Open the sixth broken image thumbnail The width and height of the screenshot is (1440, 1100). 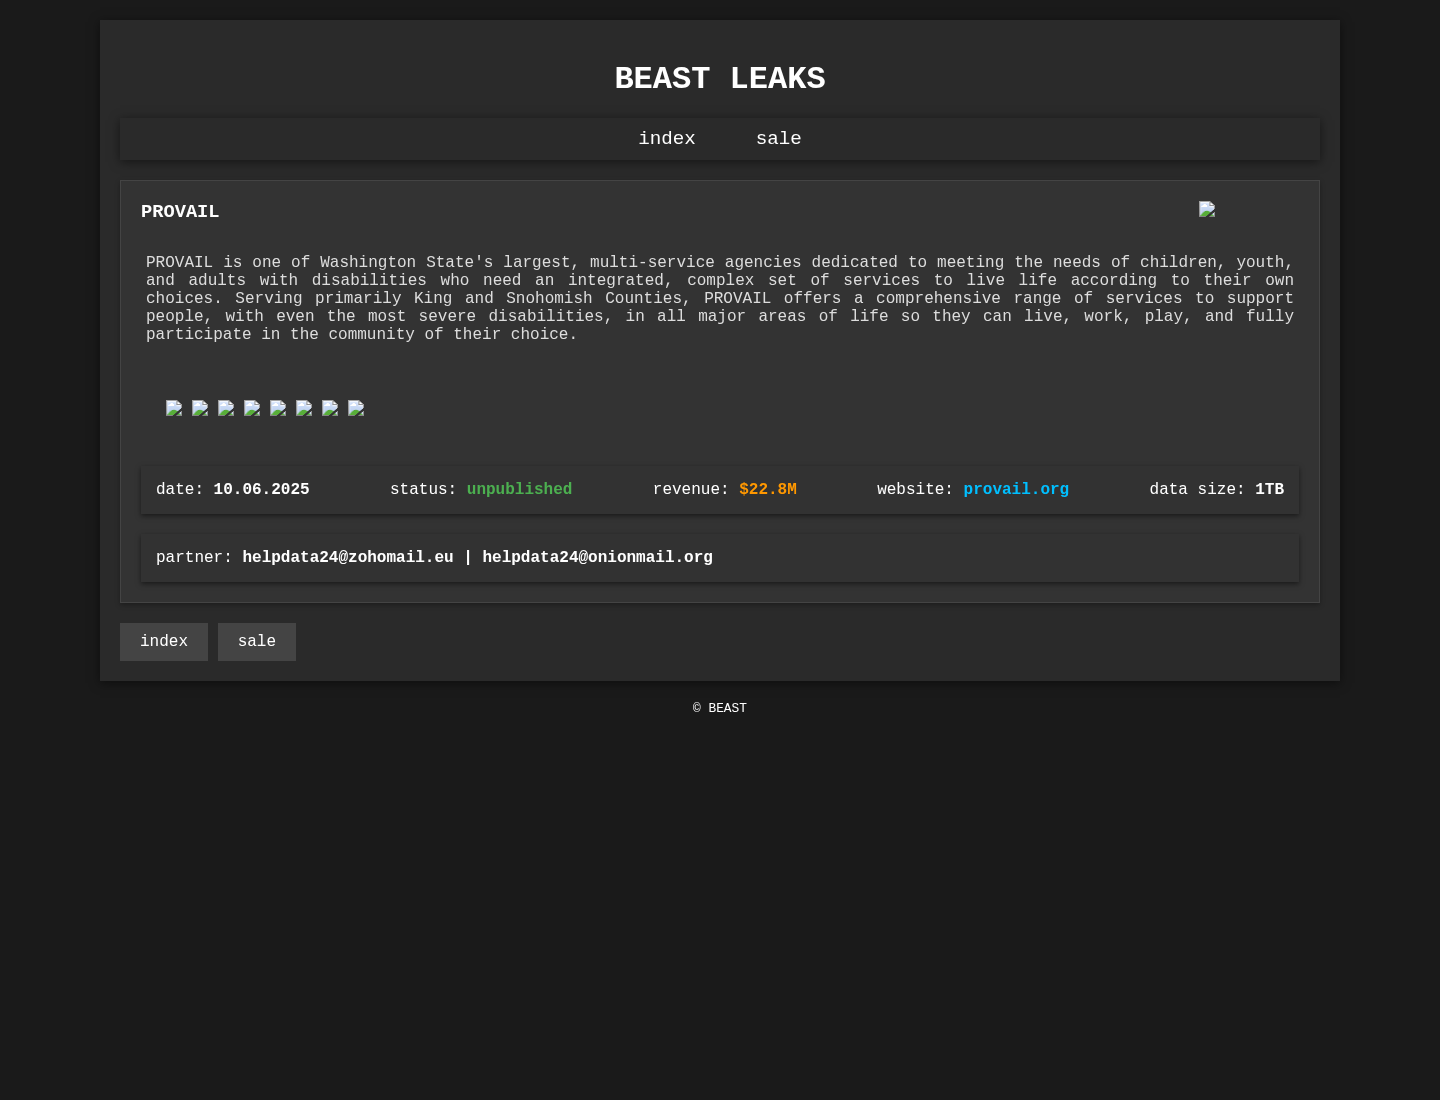click(304, 408)
